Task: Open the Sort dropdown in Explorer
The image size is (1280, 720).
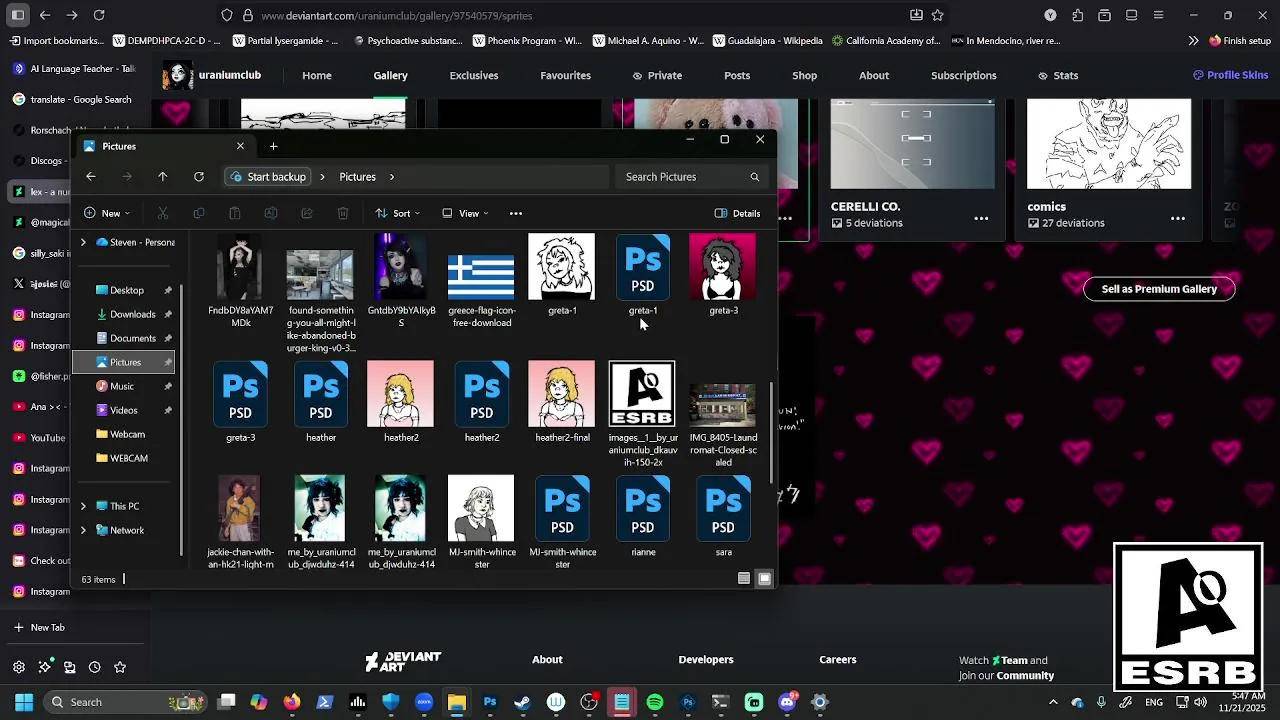Action: coord(398,213)
